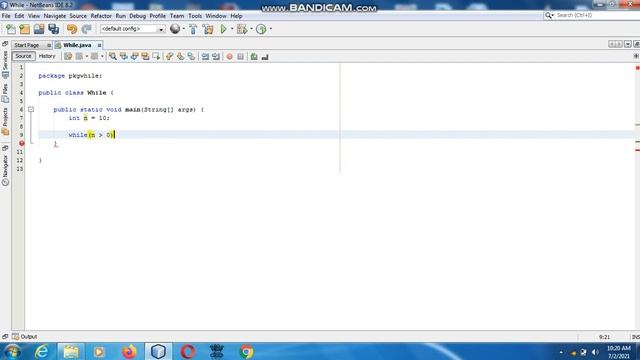This screenshot has height=360, width=640.
Task: Click the error marker on line 10
Action: coord(22,143)
